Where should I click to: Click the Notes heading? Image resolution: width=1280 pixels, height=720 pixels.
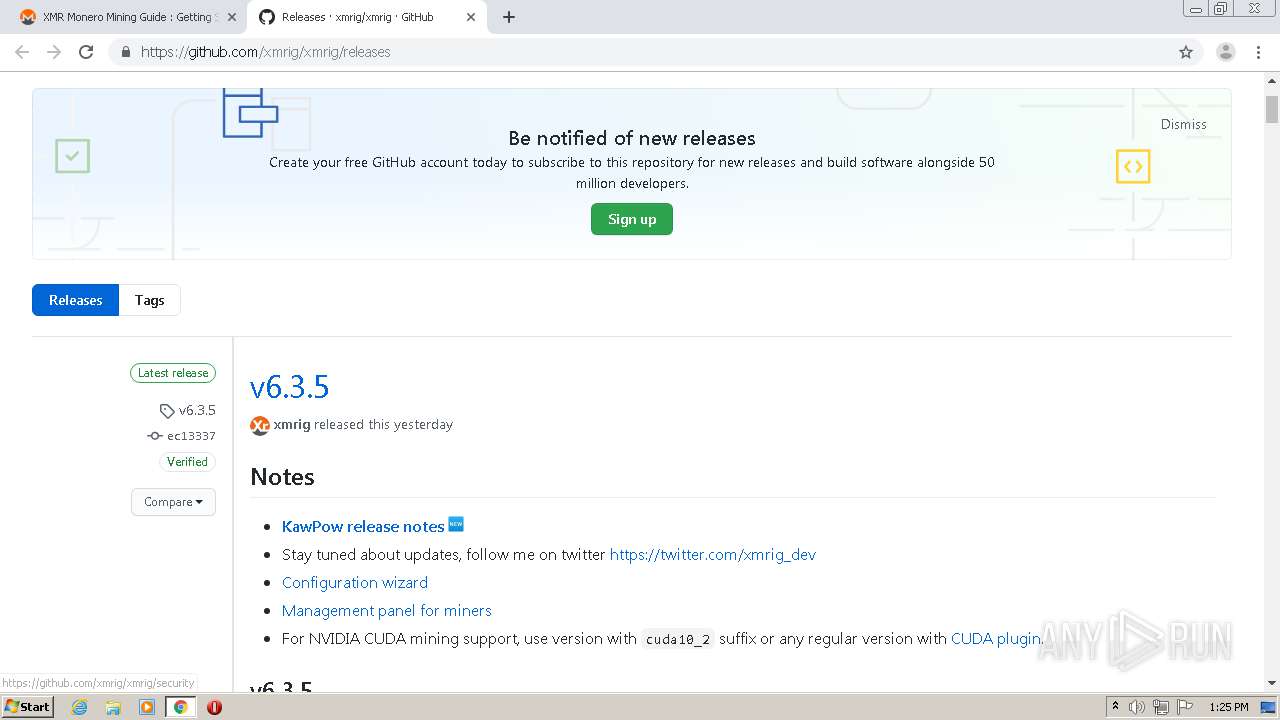tap(282, 477)
